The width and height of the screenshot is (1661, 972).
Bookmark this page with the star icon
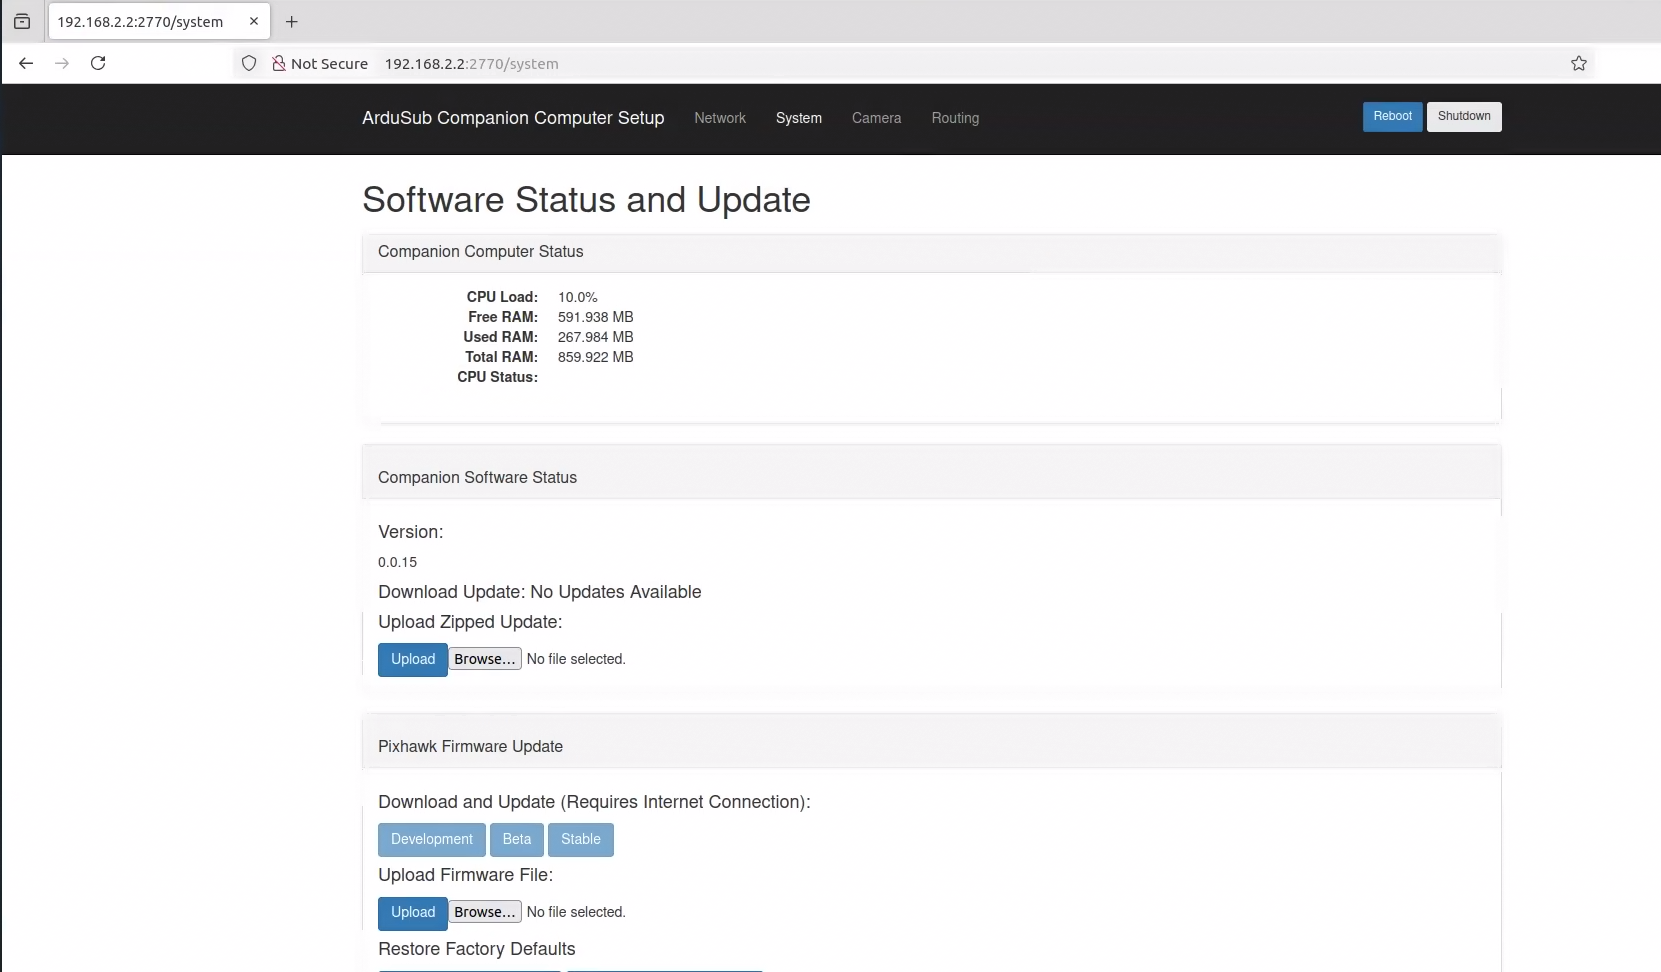(x=1579, y=63)
